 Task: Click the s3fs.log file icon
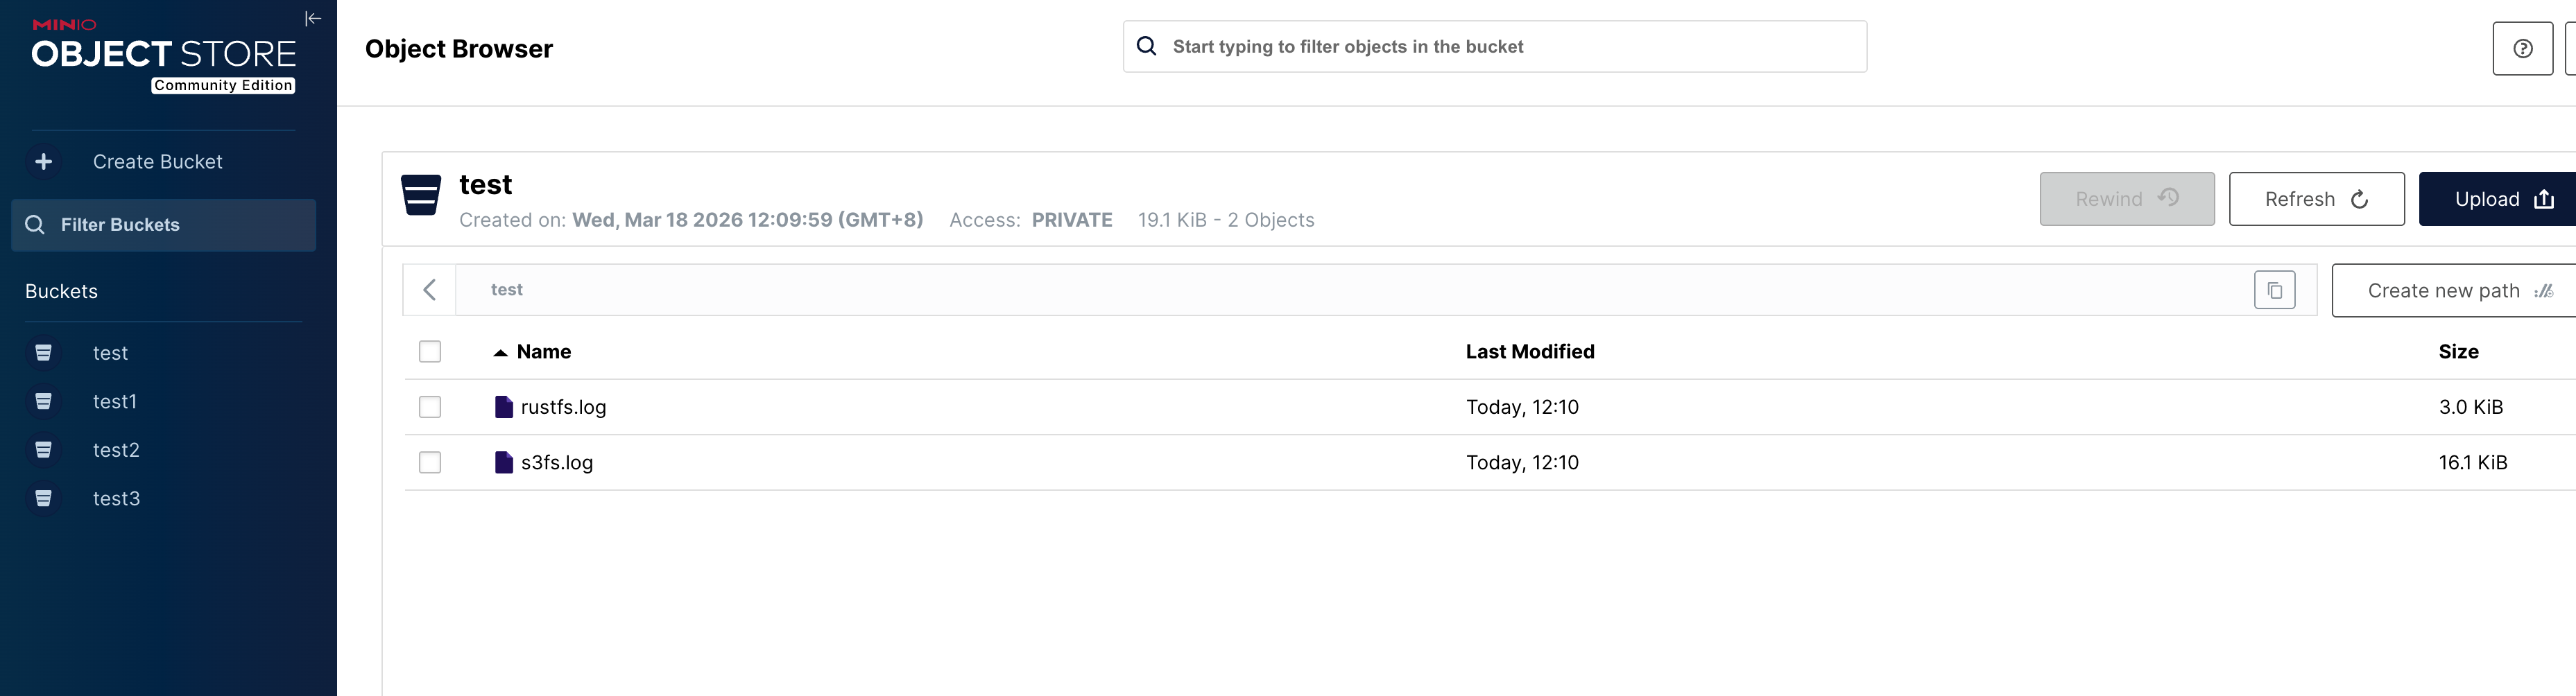point(504,463)
